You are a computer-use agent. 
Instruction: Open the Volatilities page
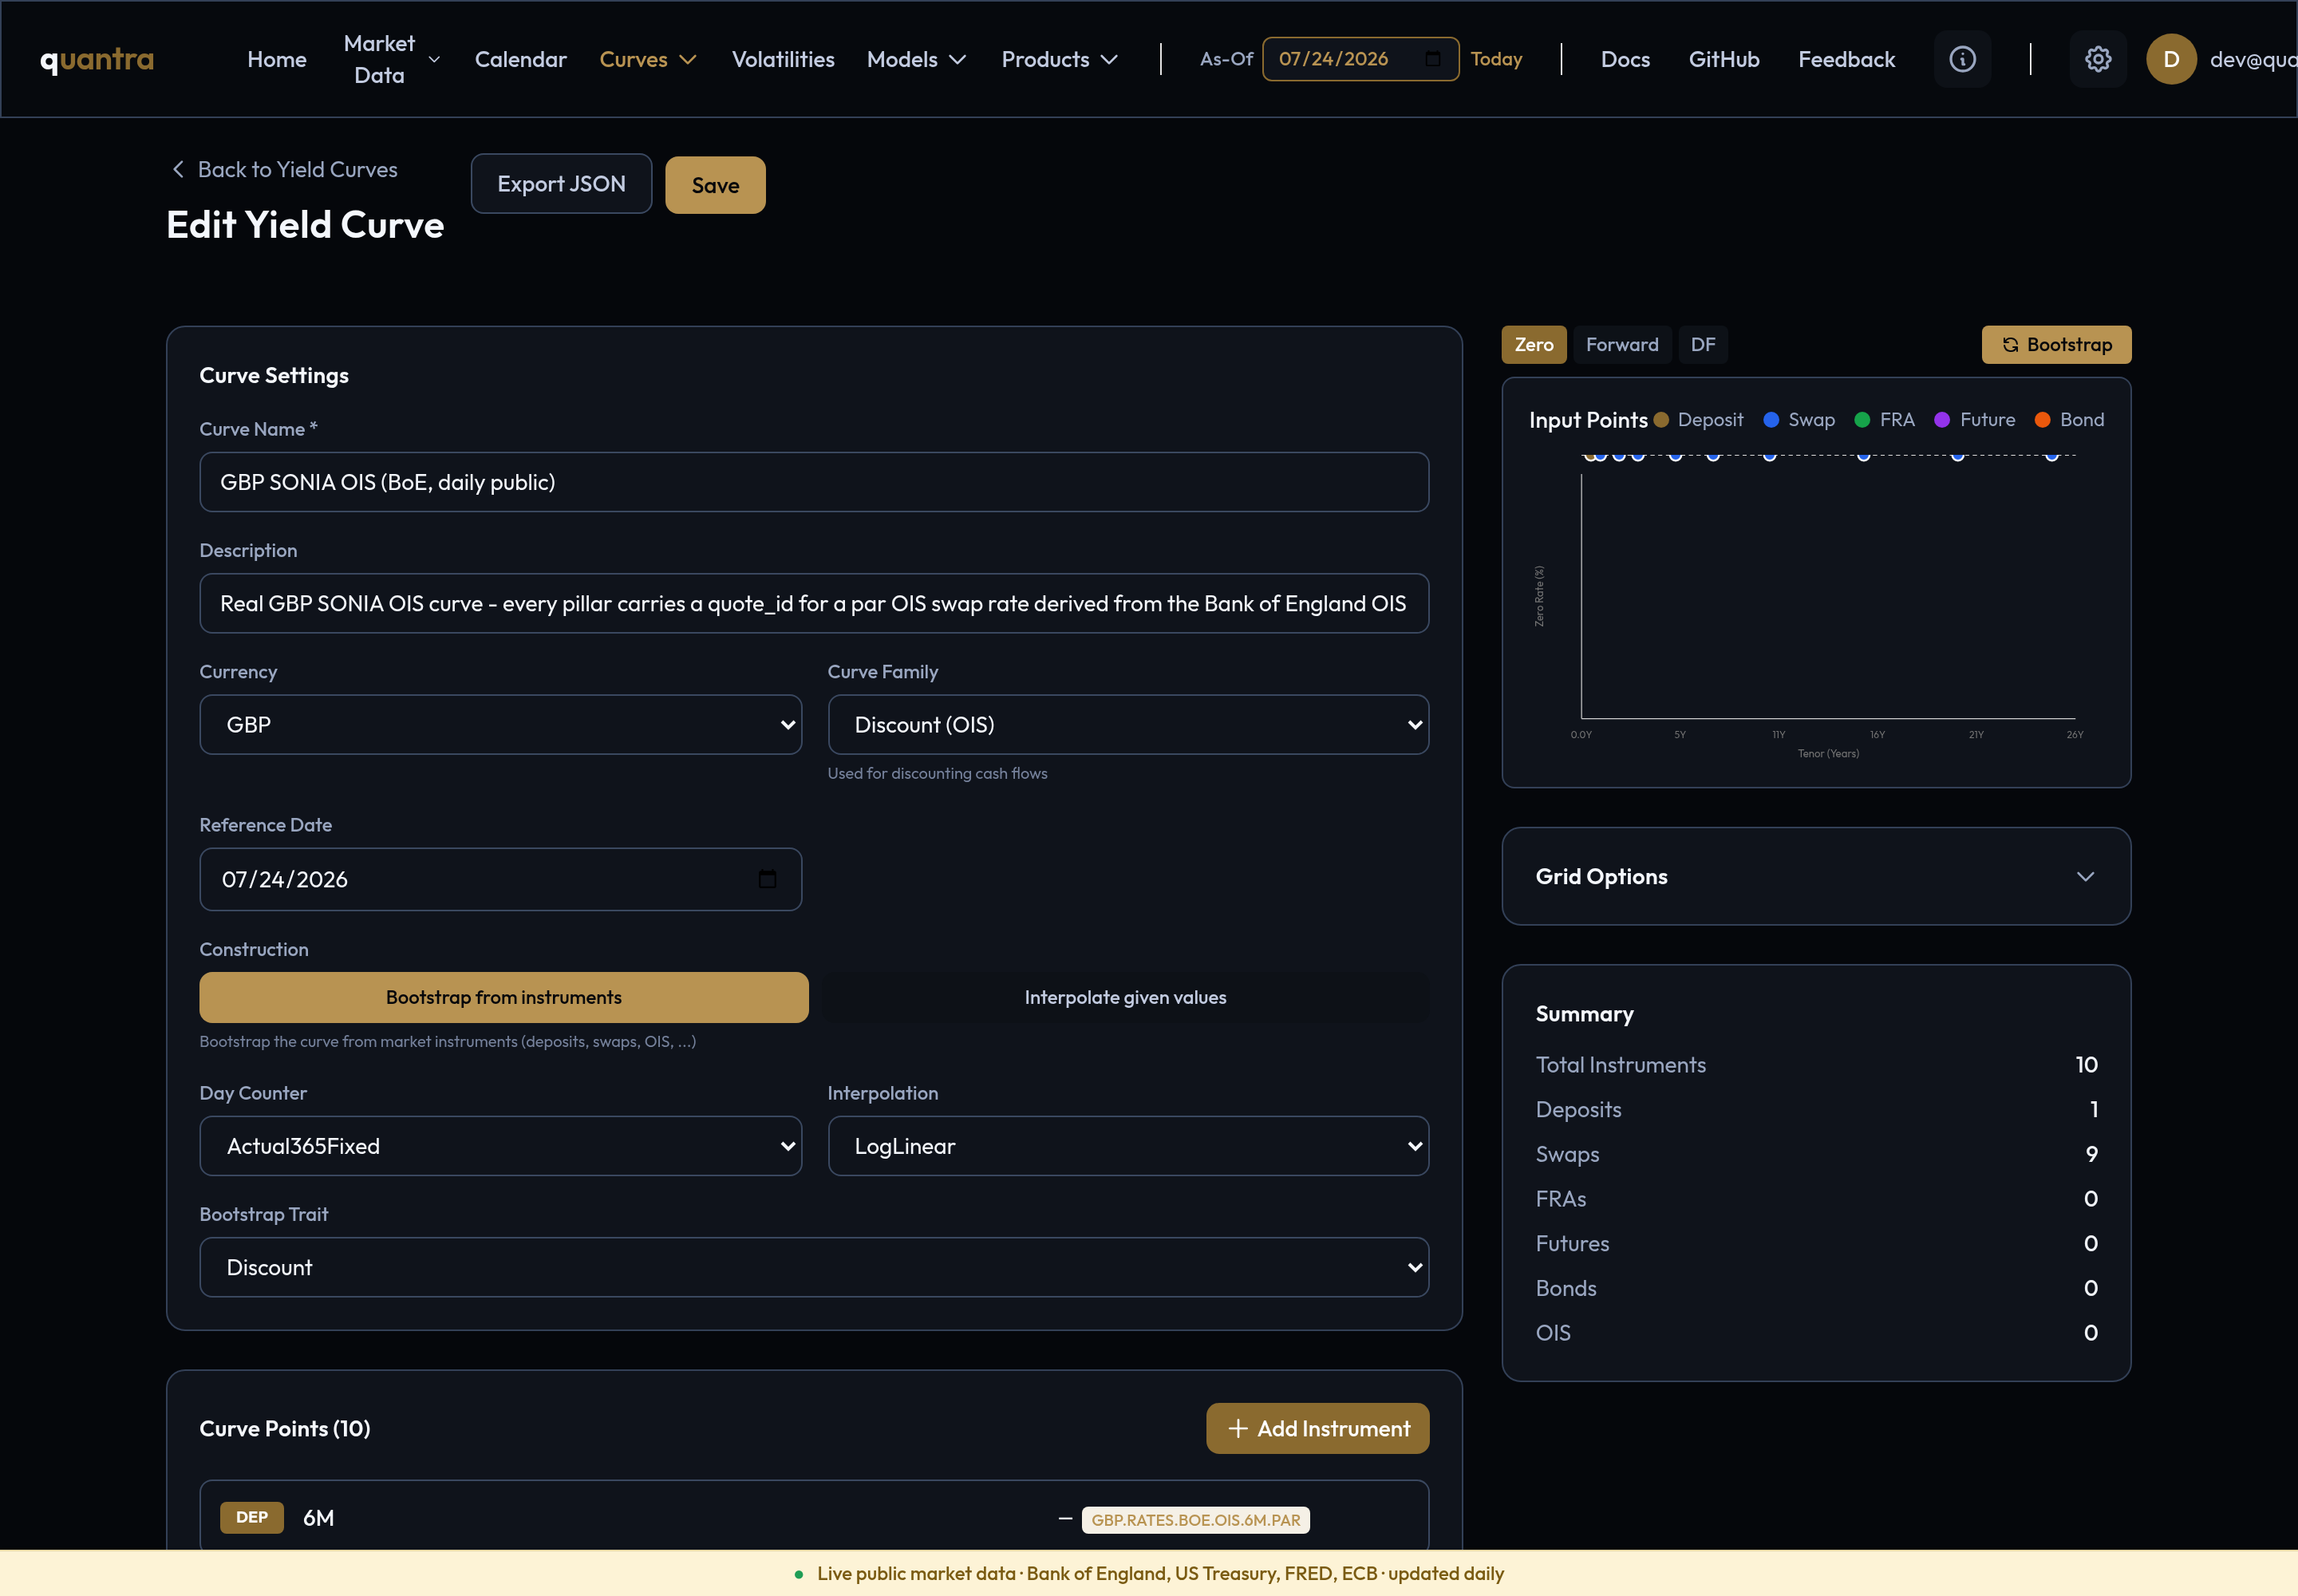[783, 59]
